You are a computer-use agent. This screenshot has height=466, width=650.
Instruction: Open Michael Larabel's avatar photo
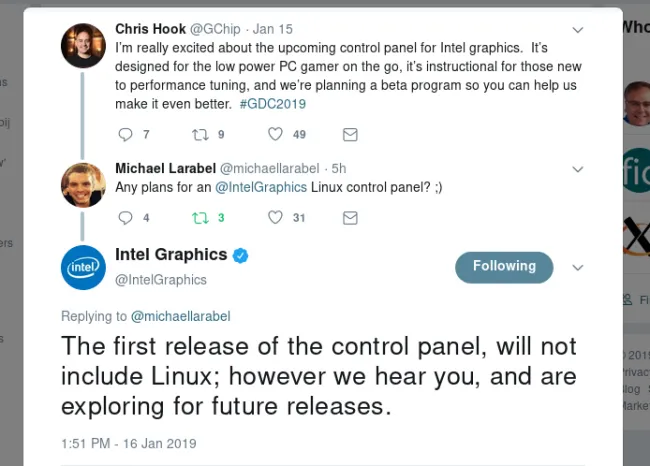[83, 185]
